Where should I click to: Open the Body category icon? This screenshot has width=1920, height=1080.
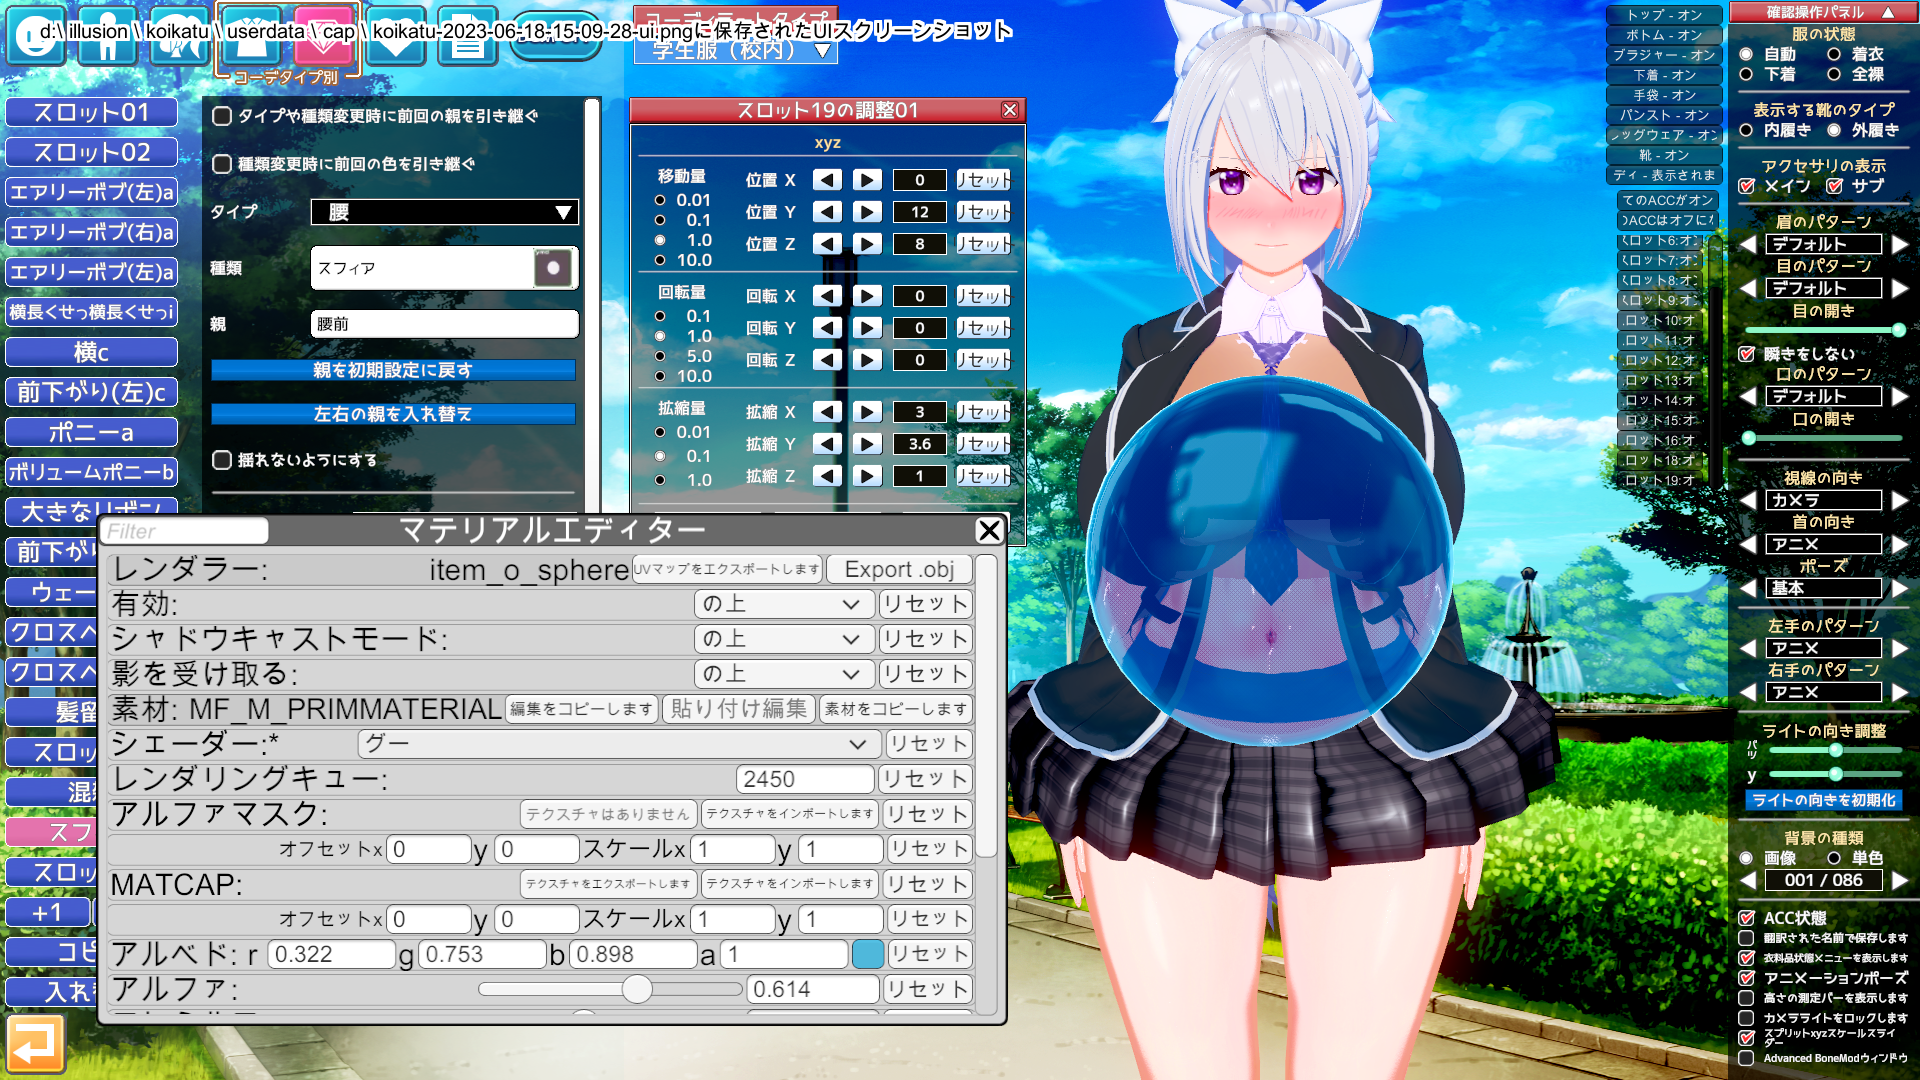[107, 35]
